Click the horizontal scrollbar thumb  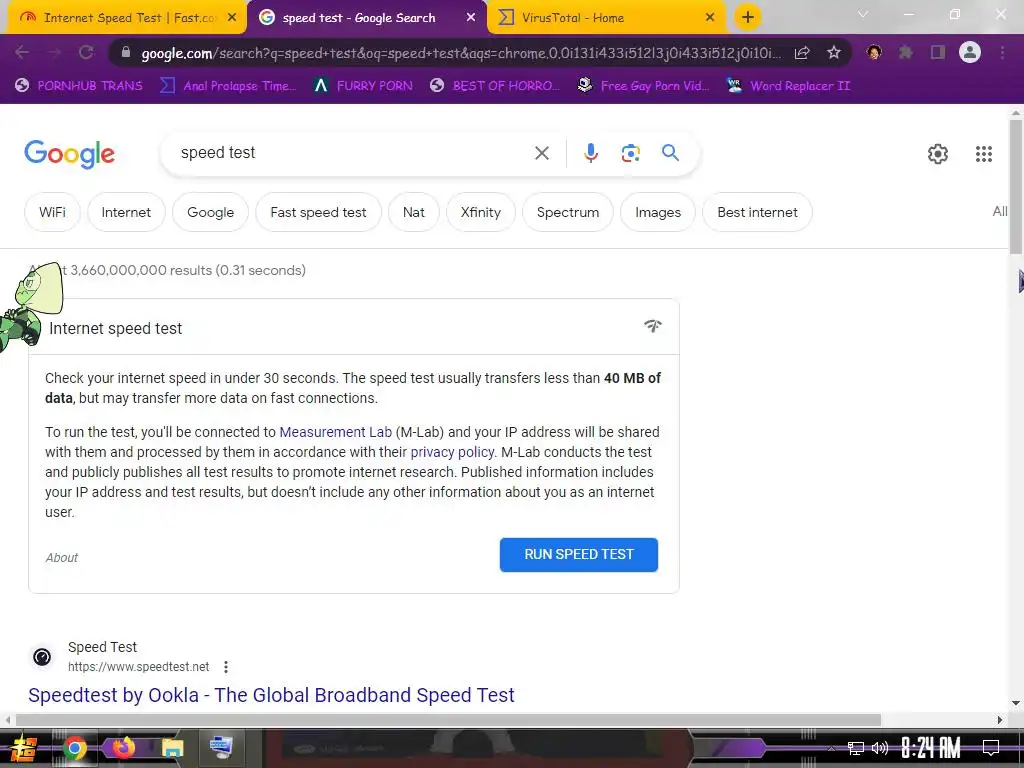click(448, 720)
